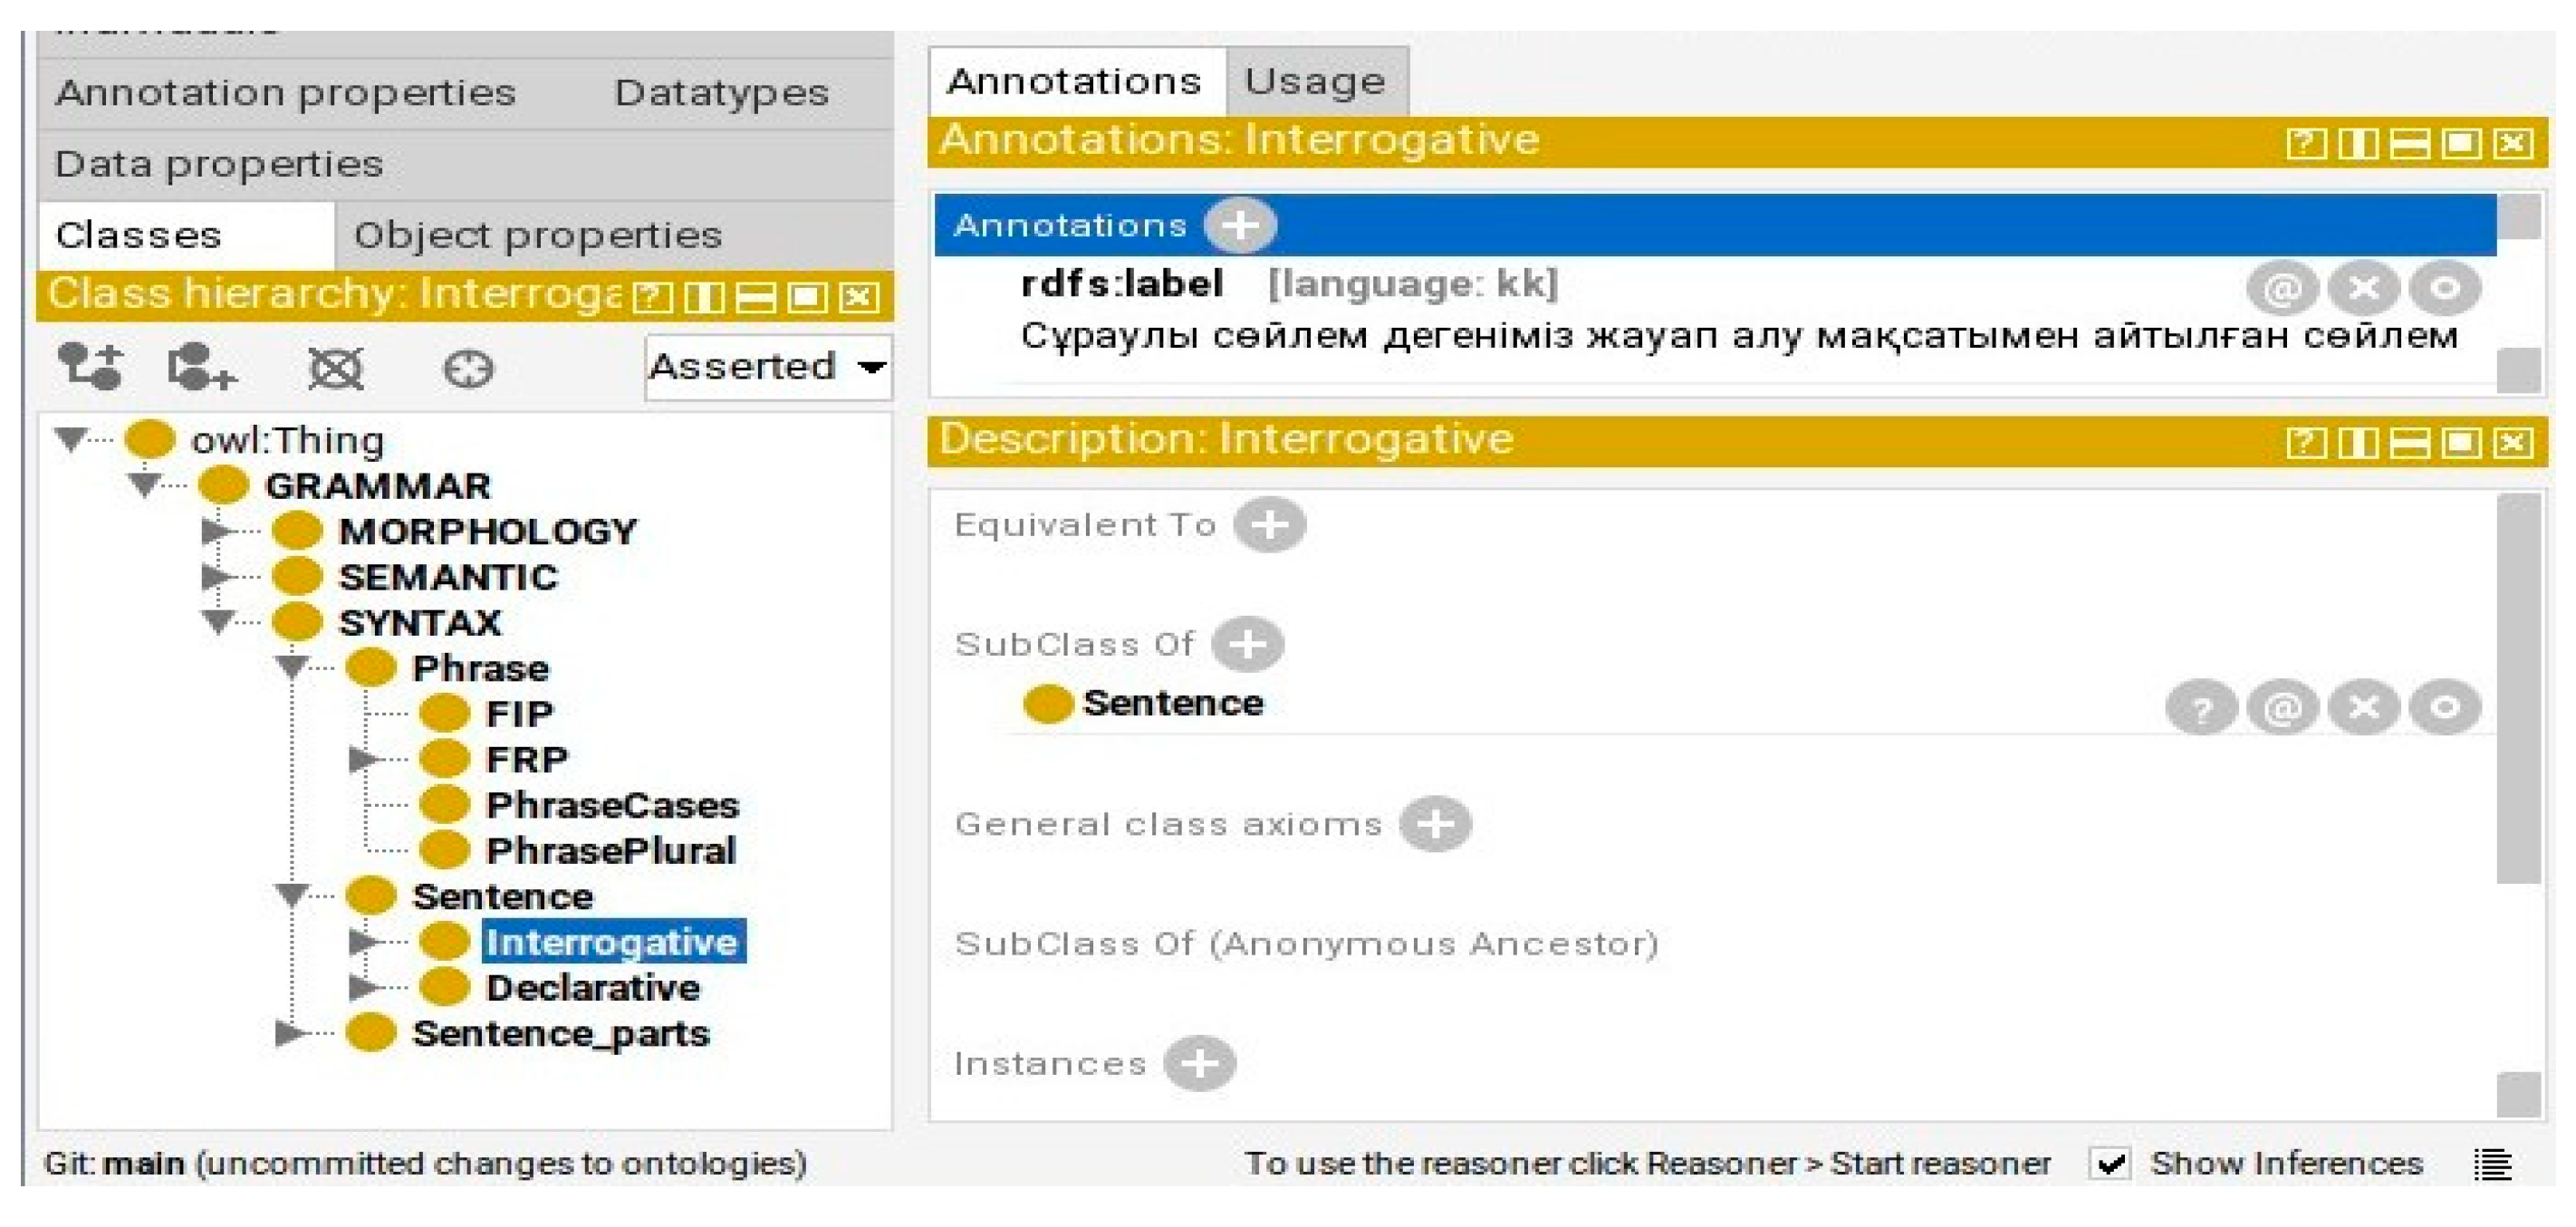Viewport: 2576px width, 1227px height.
Task: Open the Object properties tab
Action: click(x=537, y=236)
